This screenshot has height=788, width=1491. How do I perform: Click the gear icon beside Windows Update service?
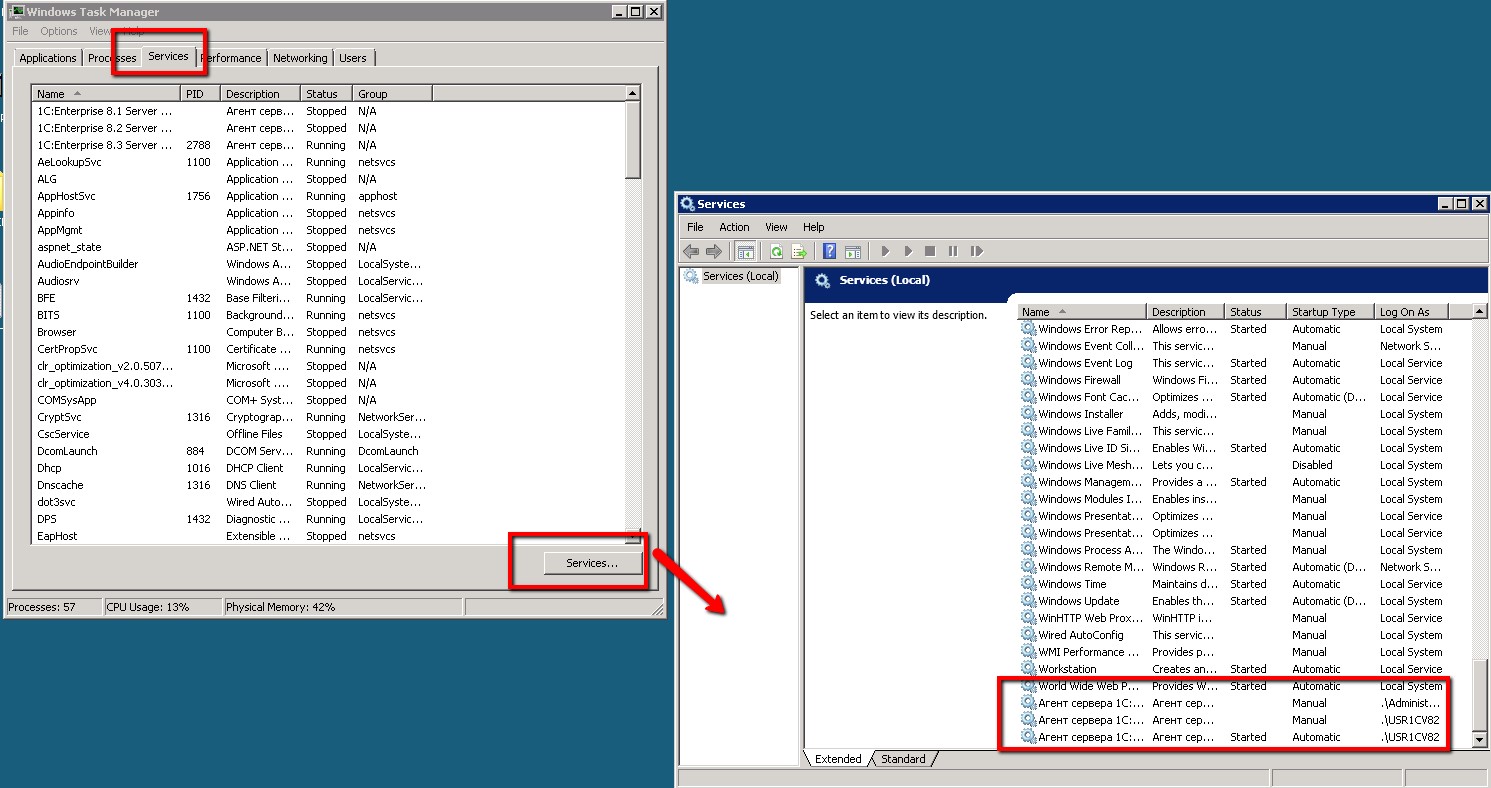[x=1028, y=601]
